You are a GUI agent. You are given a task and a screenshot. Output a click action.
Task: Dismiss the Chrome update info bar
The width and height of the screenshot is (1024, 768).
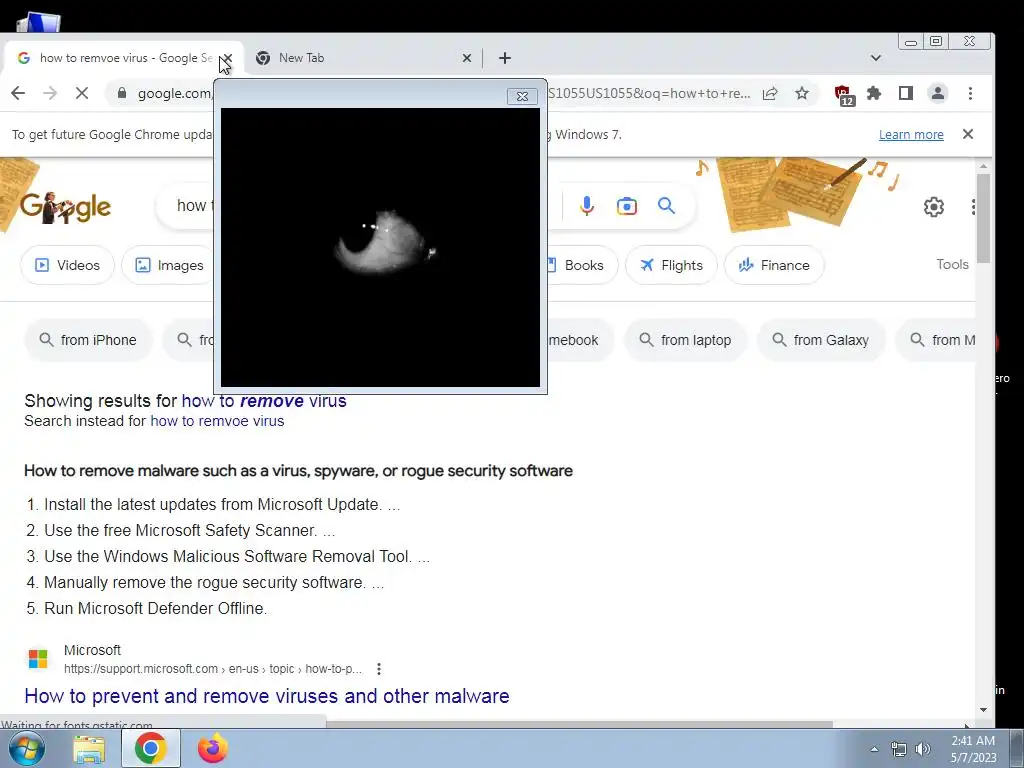coord(968,134)
